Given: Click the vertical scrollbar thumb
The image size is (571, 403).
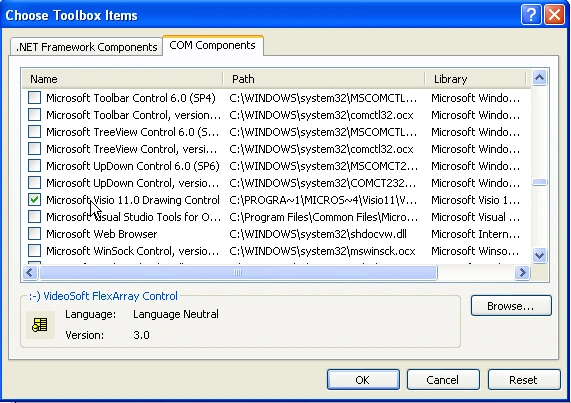Looking at the screenshot, I should [539, 182].
